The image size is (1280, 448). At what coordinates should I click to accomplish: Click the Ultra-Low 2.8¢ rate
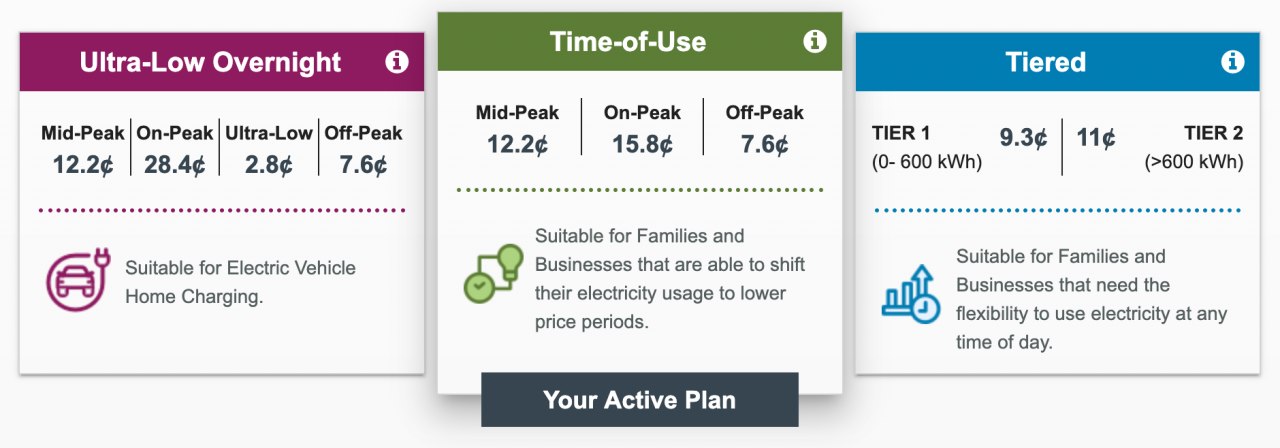[268, 164]
